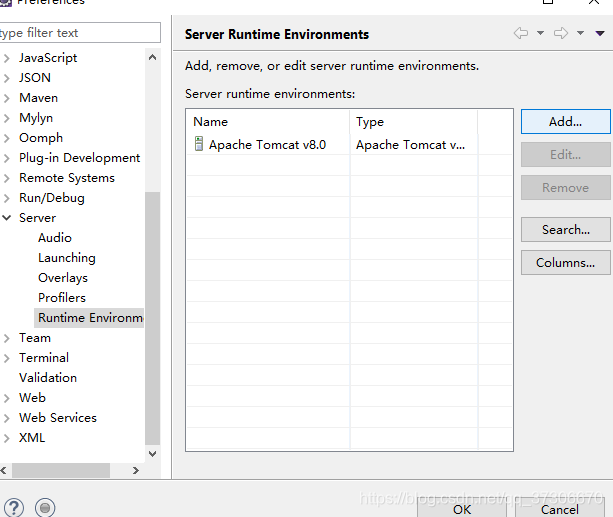Viewport: 613px width, 517px height.
Task: Expand the Terminal tree node
Action: [6, 358]
